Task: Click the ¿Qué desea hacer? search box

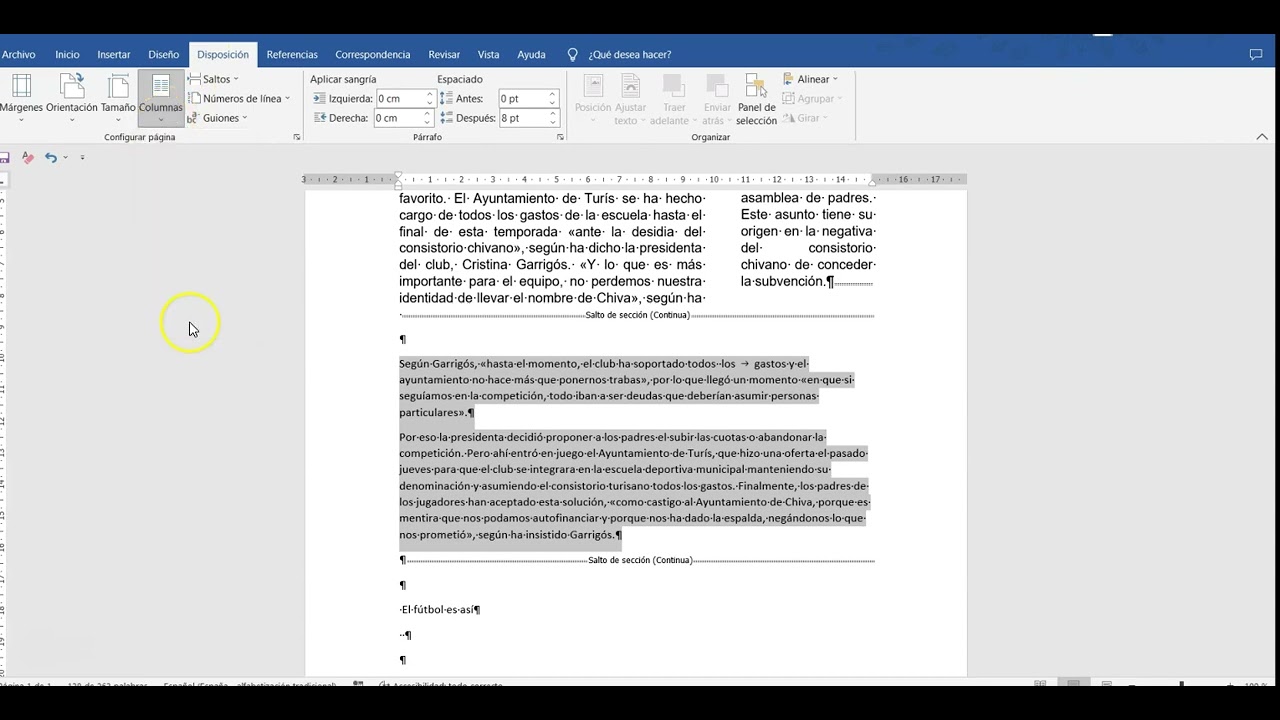Action: coord(629,55)
